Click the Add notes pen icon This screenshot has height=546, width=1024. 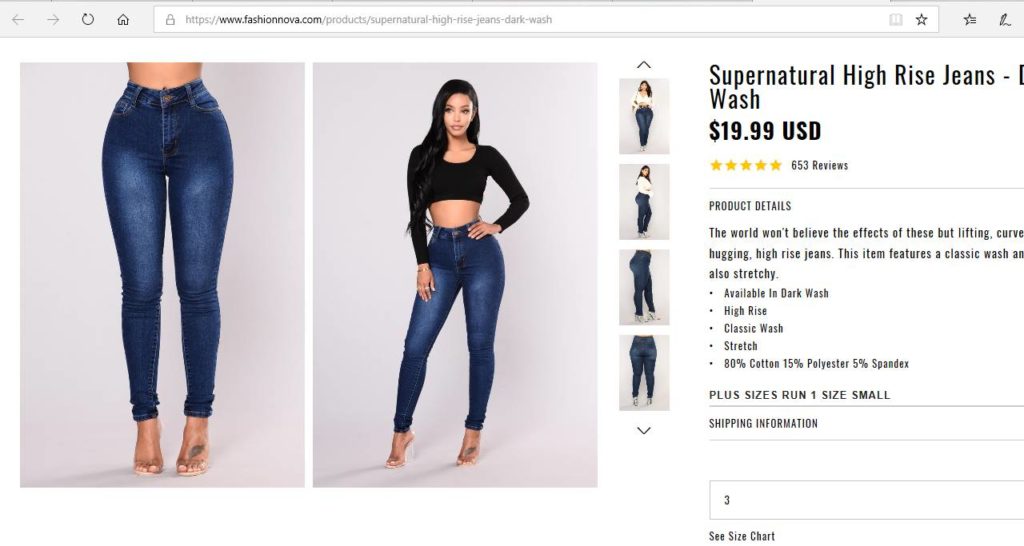coord(1004,19)
